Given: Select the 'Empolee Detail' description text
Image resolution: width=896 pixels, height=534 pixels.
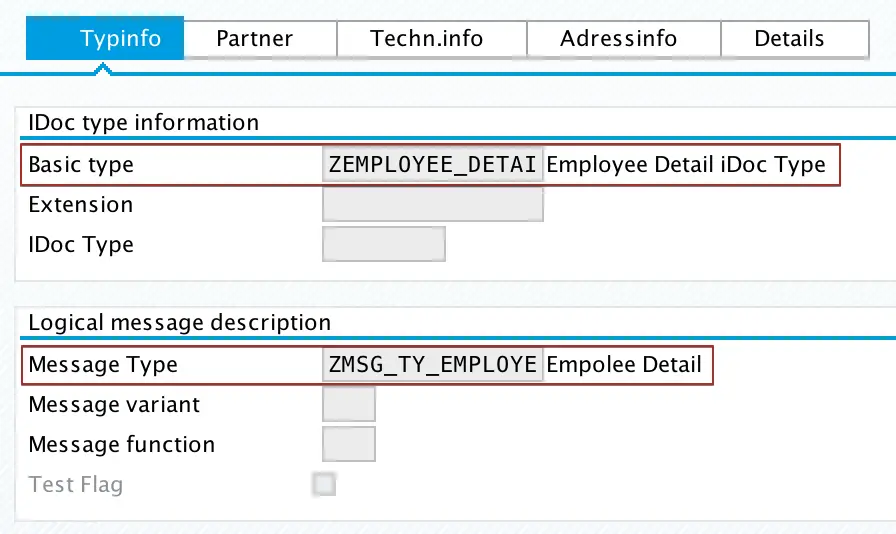Looking at the screenshot, I should coord(623,365).
